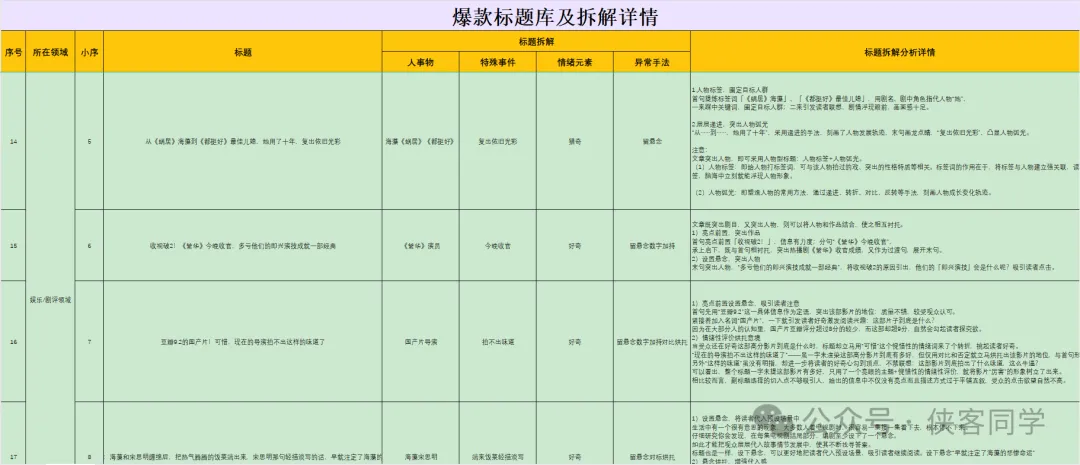
Task: Select the 复出依旧光彩 cell
Action: 497,141
